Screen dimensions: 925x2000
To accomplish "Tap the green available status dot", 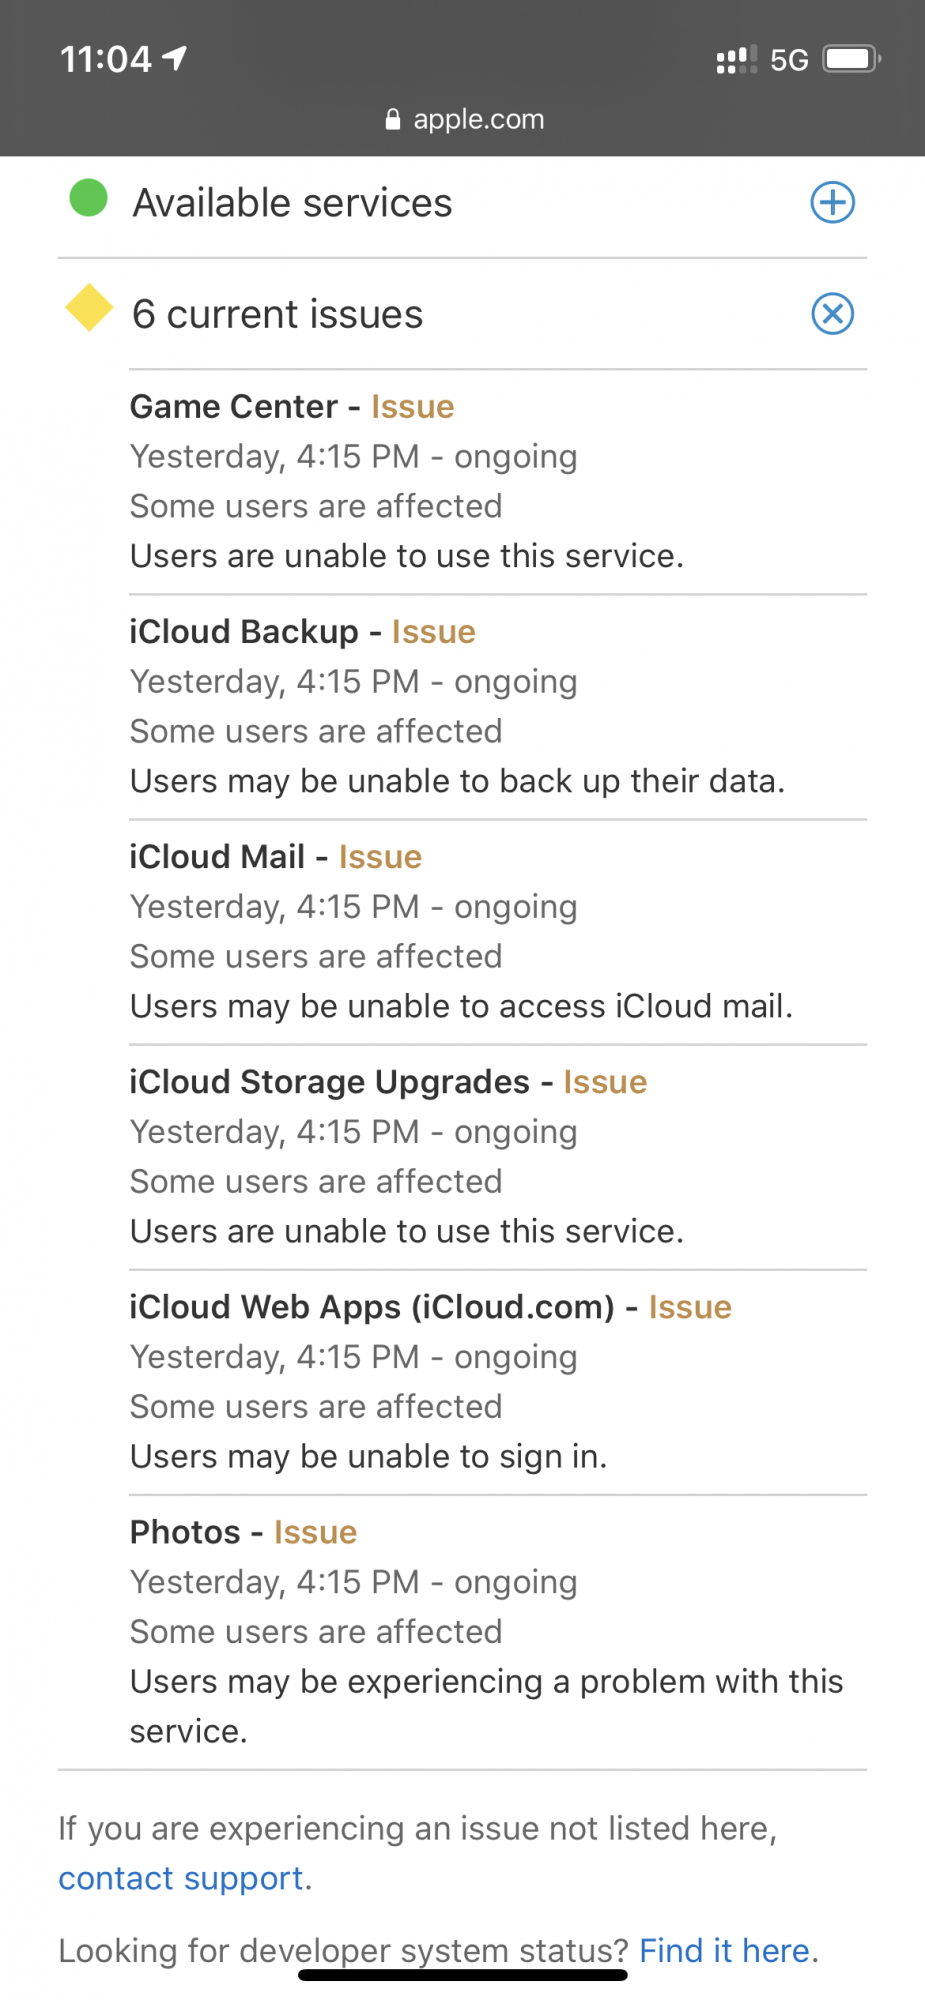I will click(88, 198).
